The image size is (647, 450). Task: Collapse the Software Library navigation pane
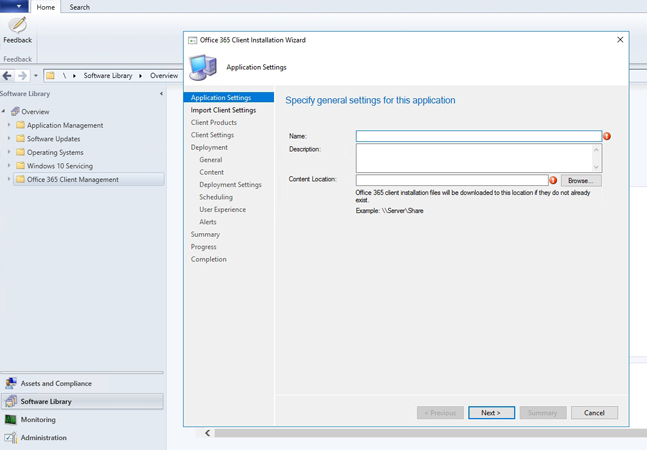pos(161,94)
